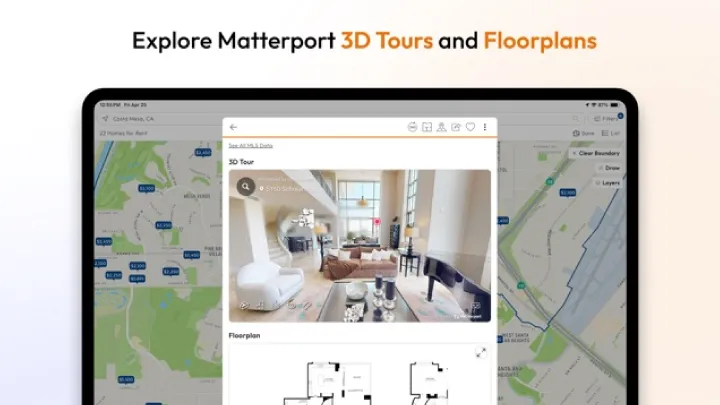
Task: Tap the street view person icon
Action: click(441, 127)
